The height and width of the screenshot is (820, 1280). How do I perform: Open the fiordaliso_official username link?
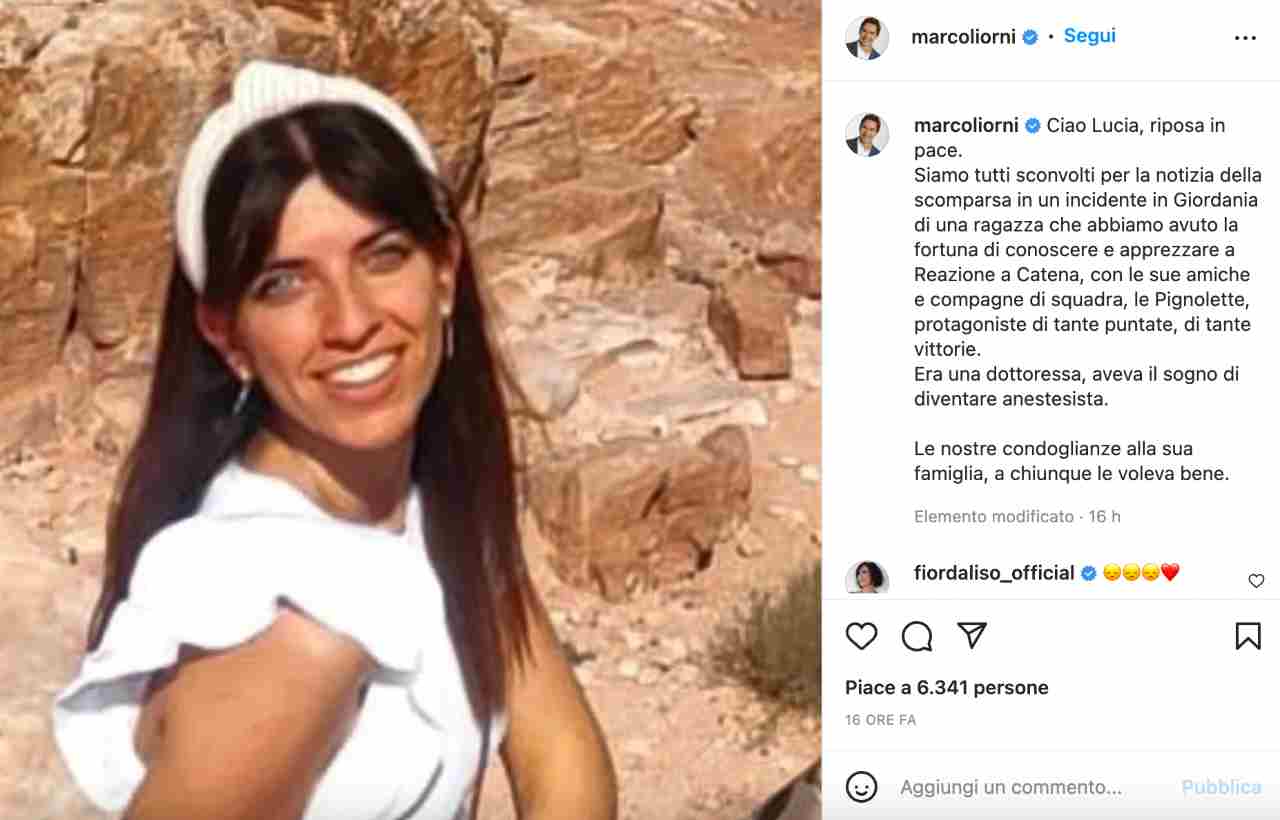(x=994, y=573)
